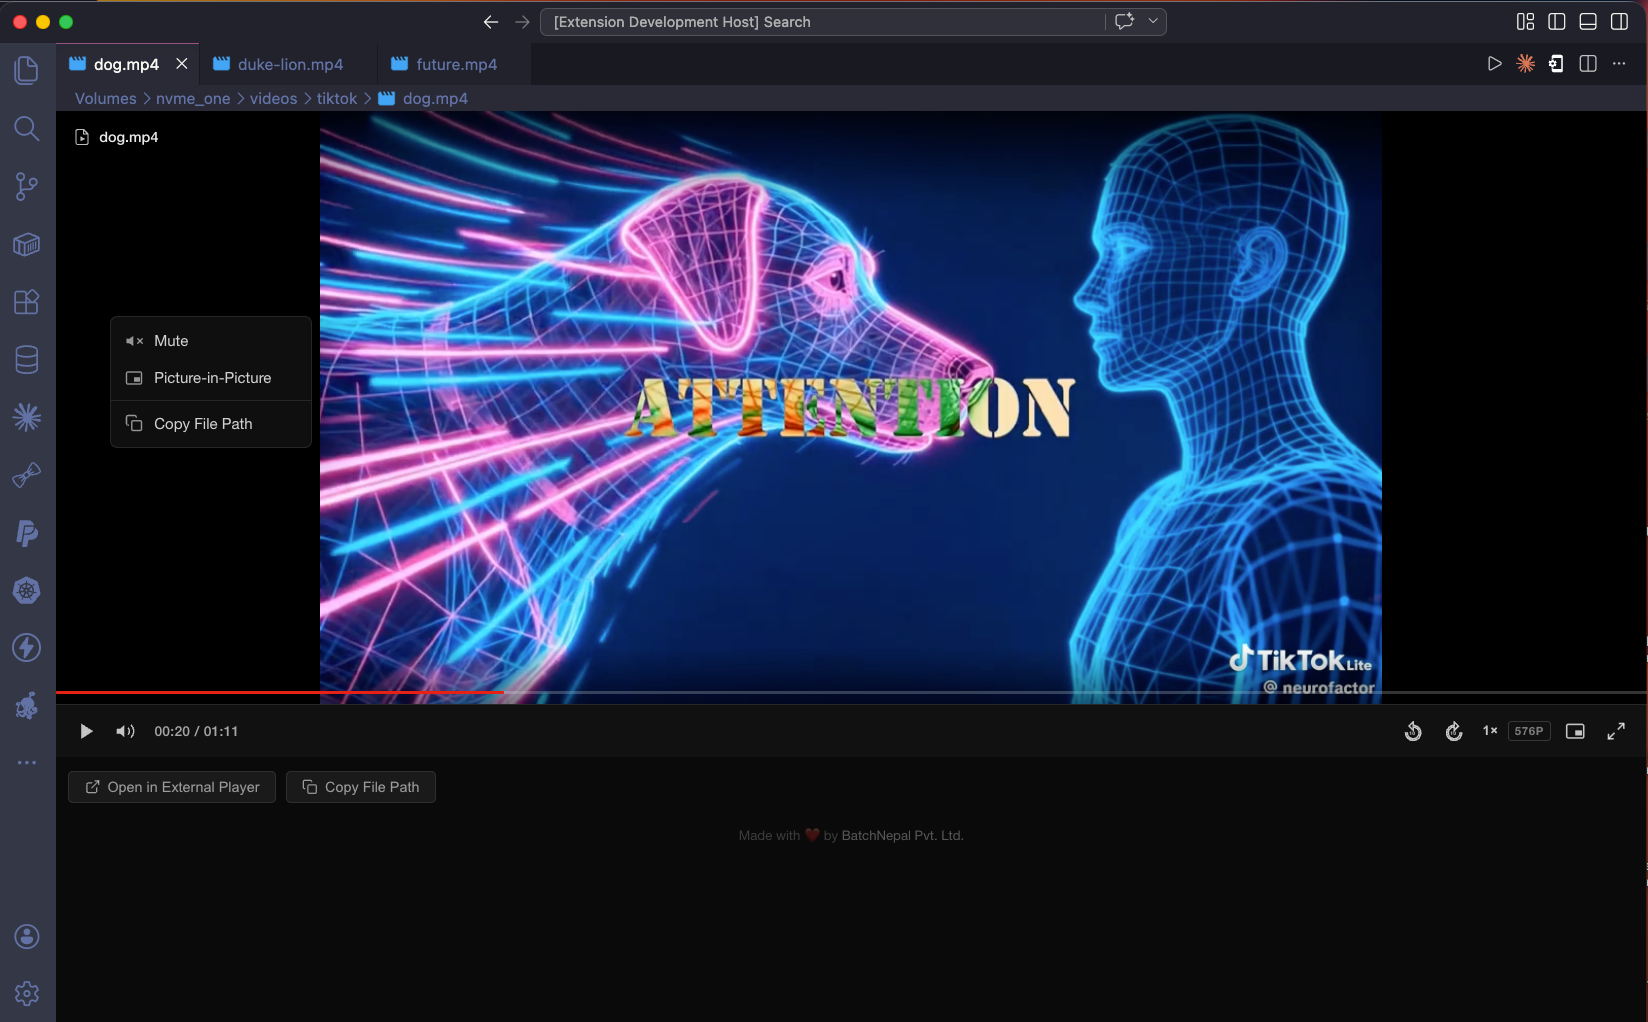Image resolution: width=1648 pixels, height=1022 pixels.
Task: Select tiktok in the breadcrumb path
Action: (336, 98)
